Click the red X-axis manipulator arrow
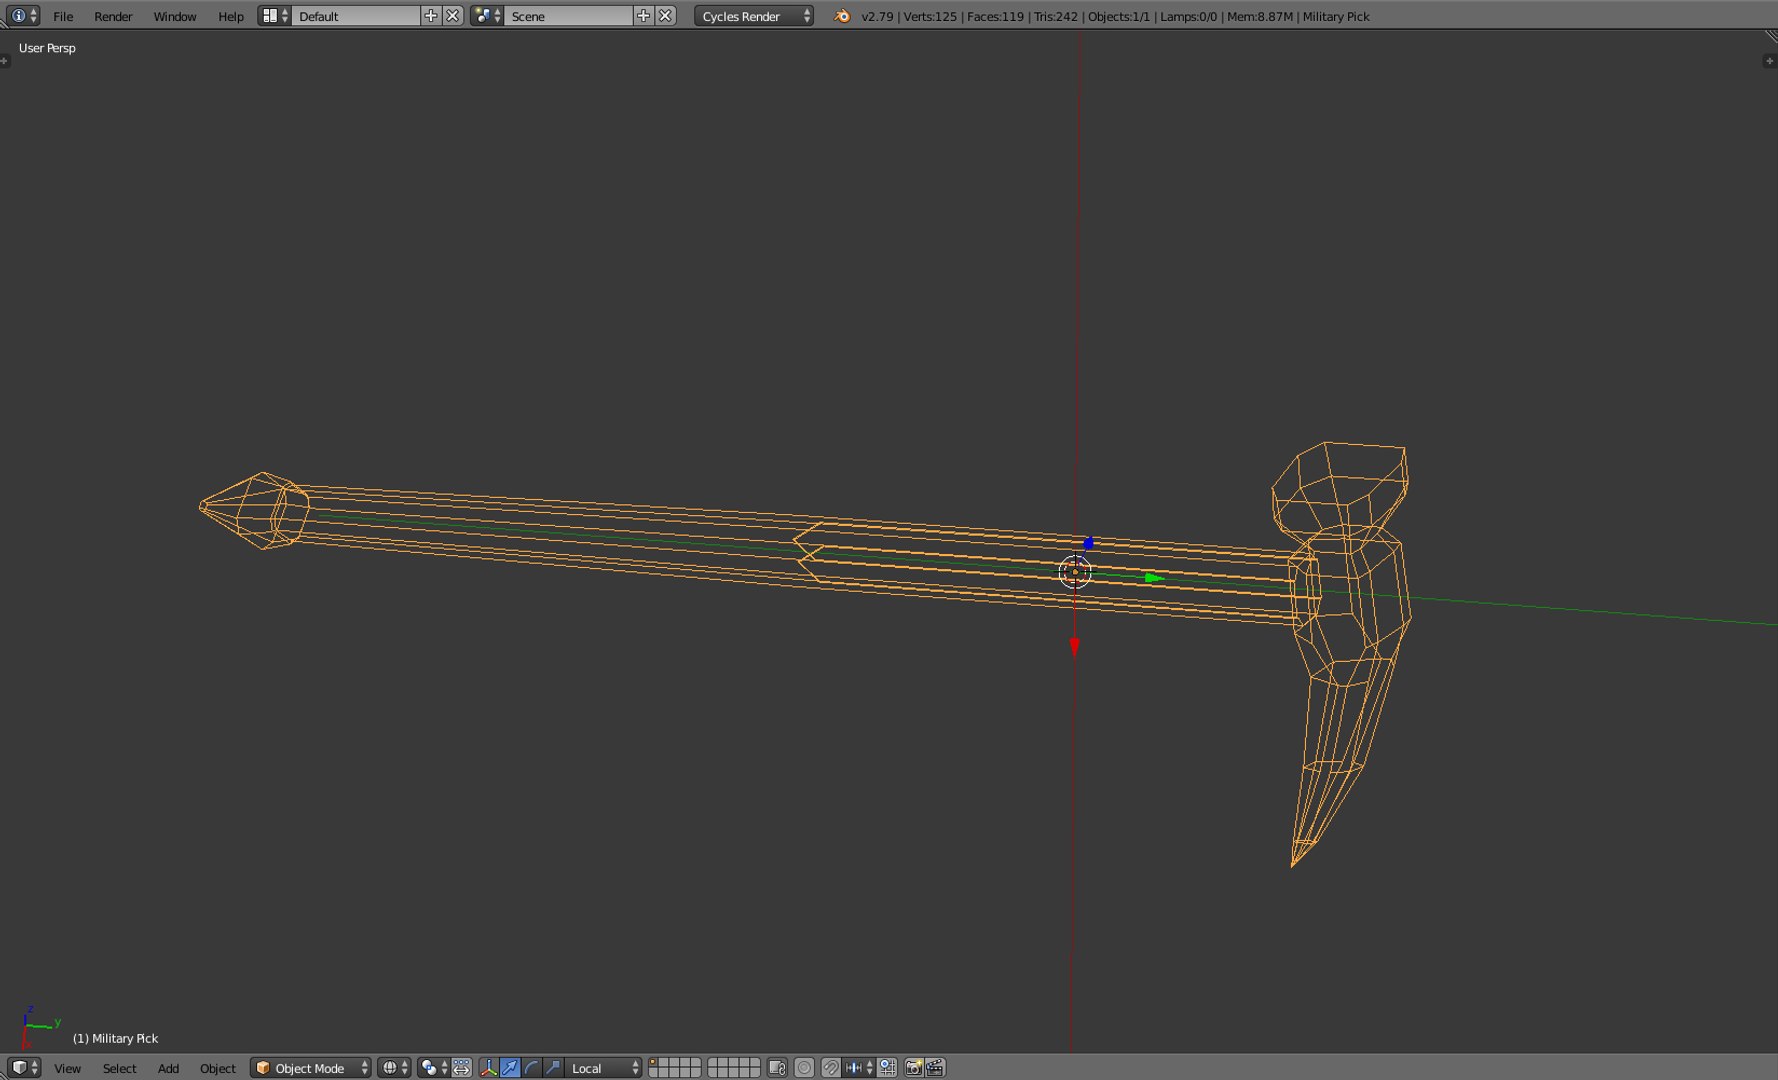Viewport: 1778px width, 1080px height. click(1075, 648)
